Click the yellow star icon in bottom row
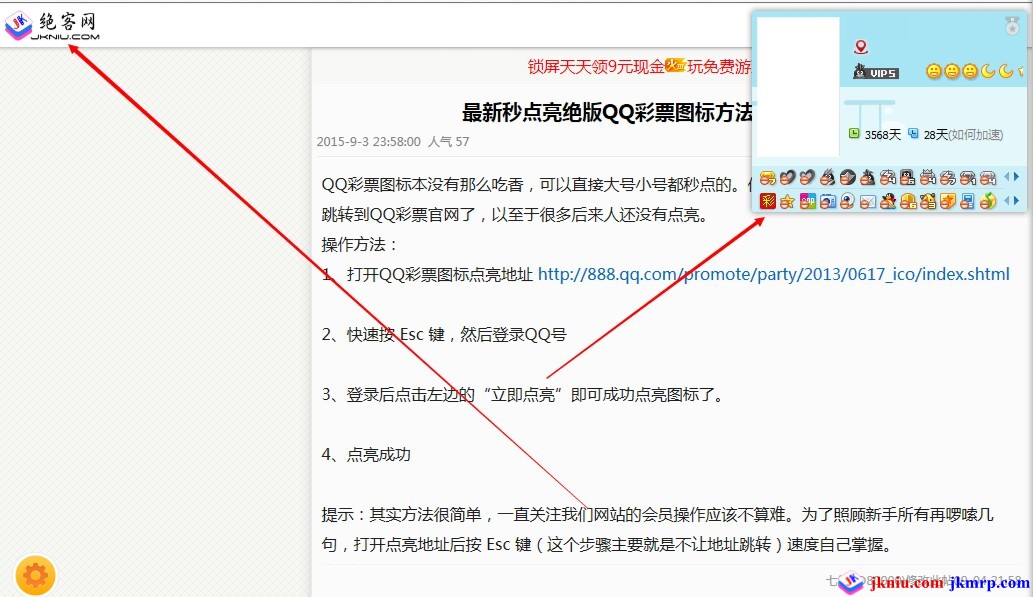 [787, 201]
